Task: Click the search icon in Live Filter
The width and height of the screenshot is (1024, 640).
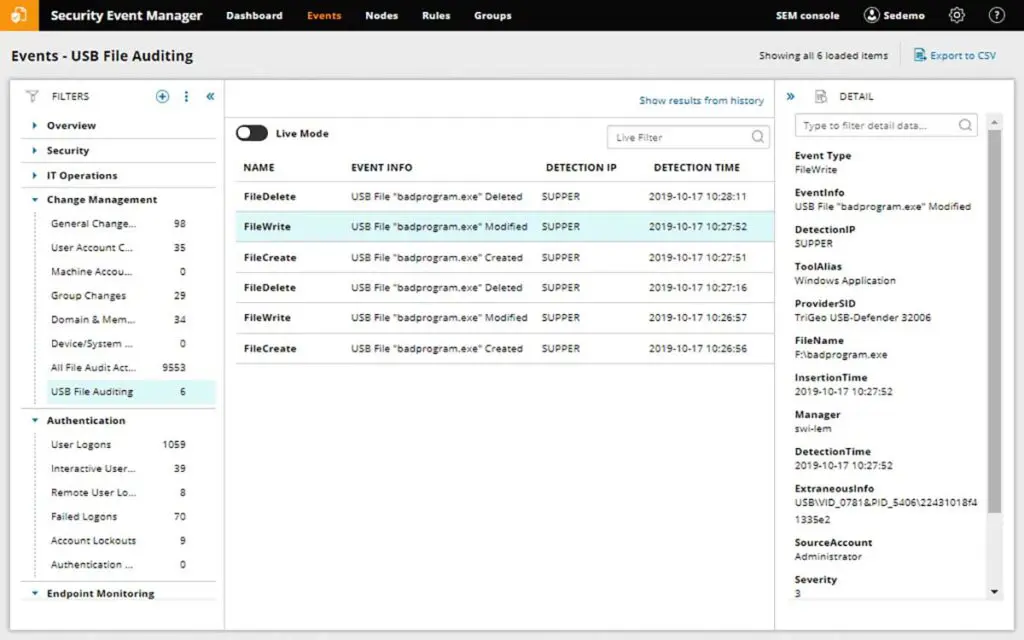Action: pos(757,136)
